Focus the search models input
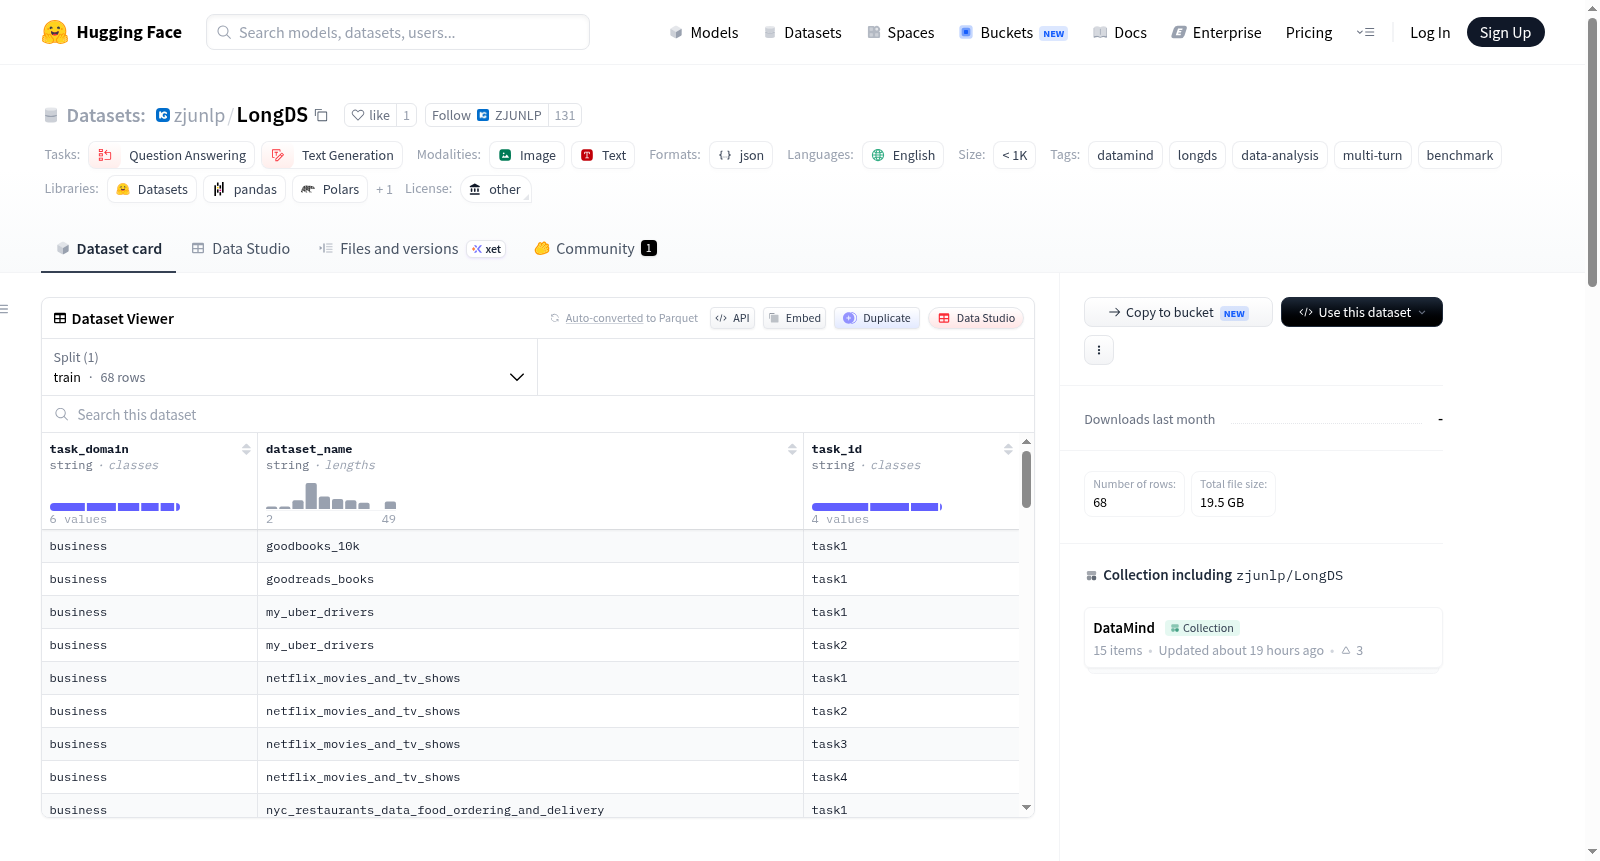The image size is (1600, 861). [398, 32]
